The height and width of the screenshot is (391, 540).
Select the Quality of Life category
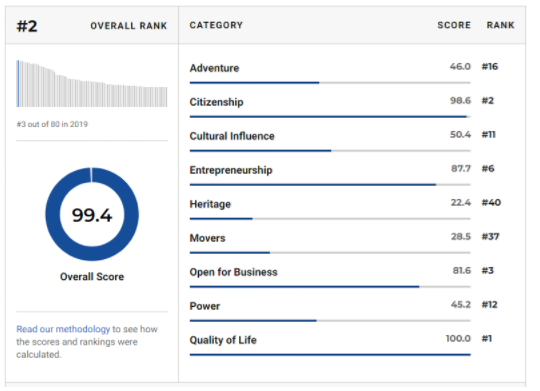(x=223, y=340)
